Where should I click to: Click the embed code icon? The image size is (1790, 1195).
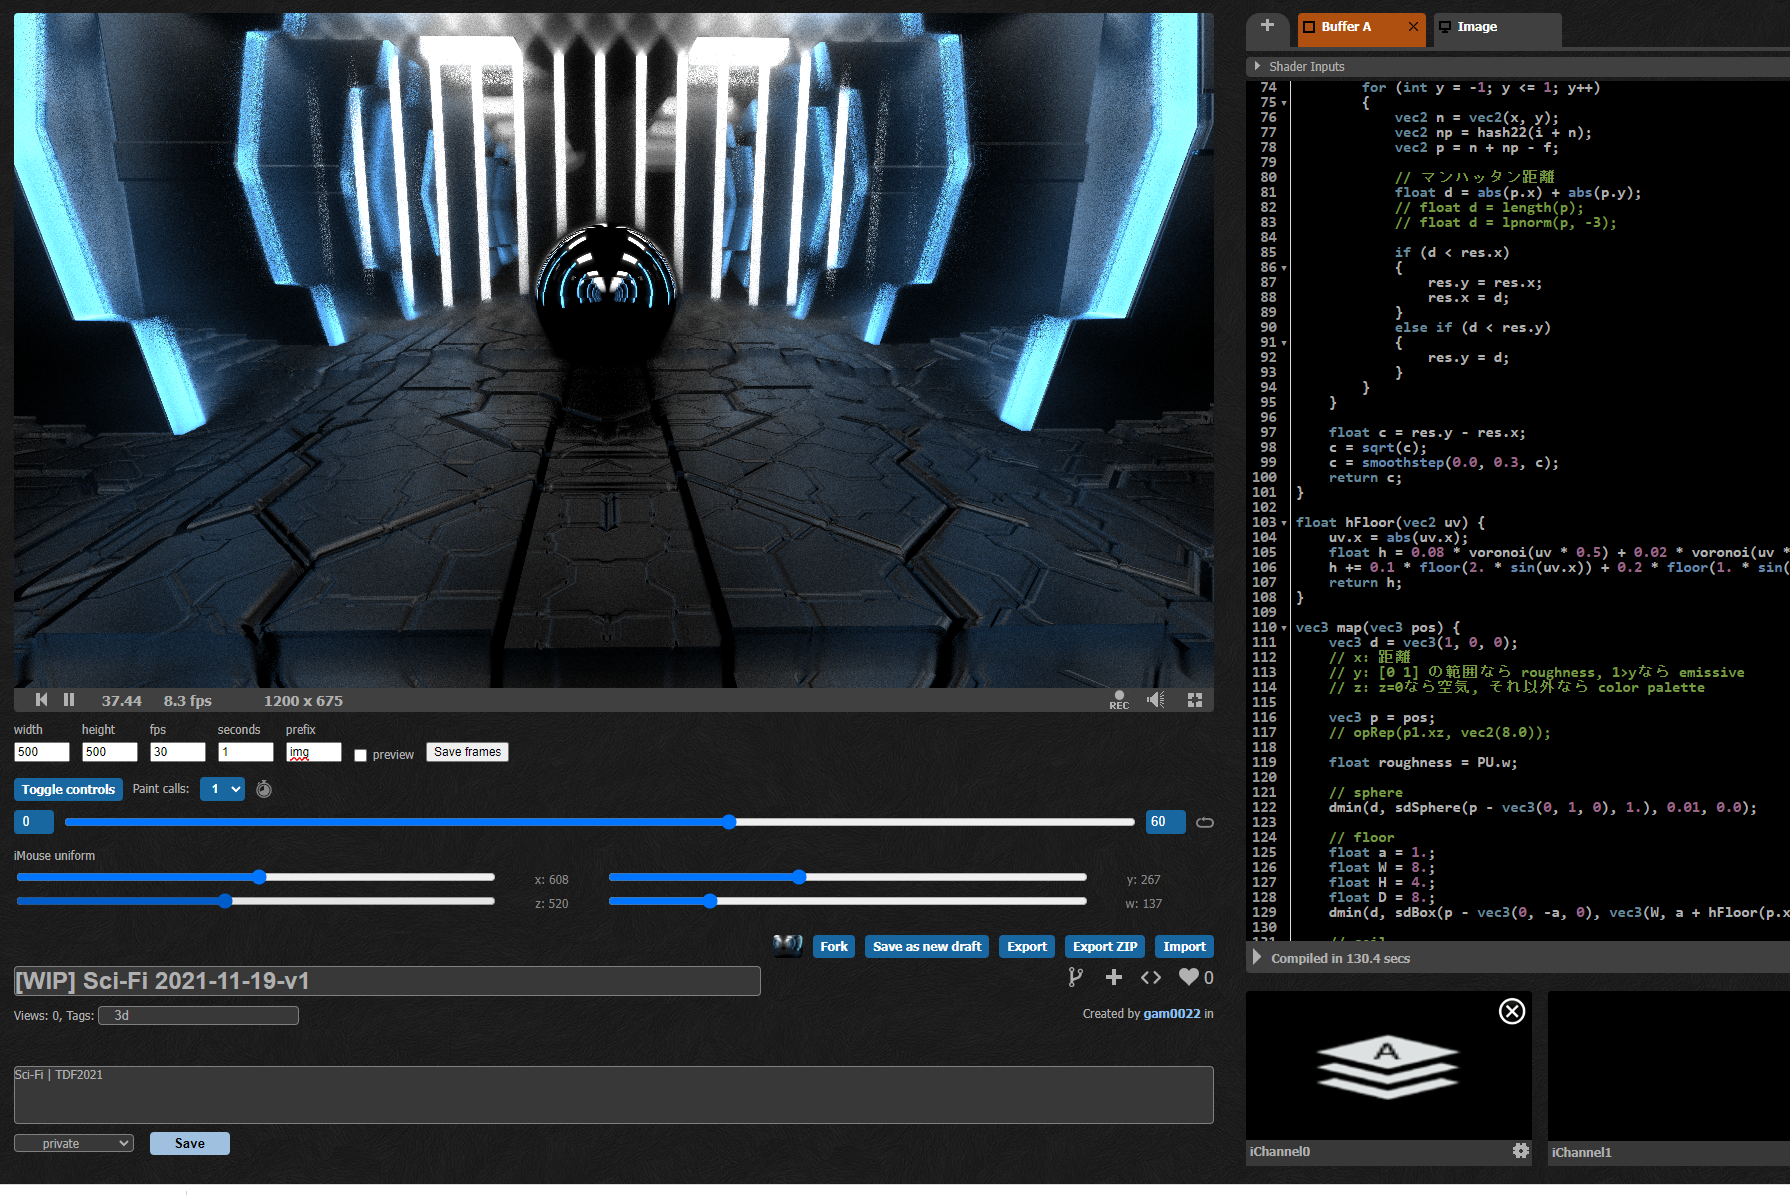[x=1151, y=977]
